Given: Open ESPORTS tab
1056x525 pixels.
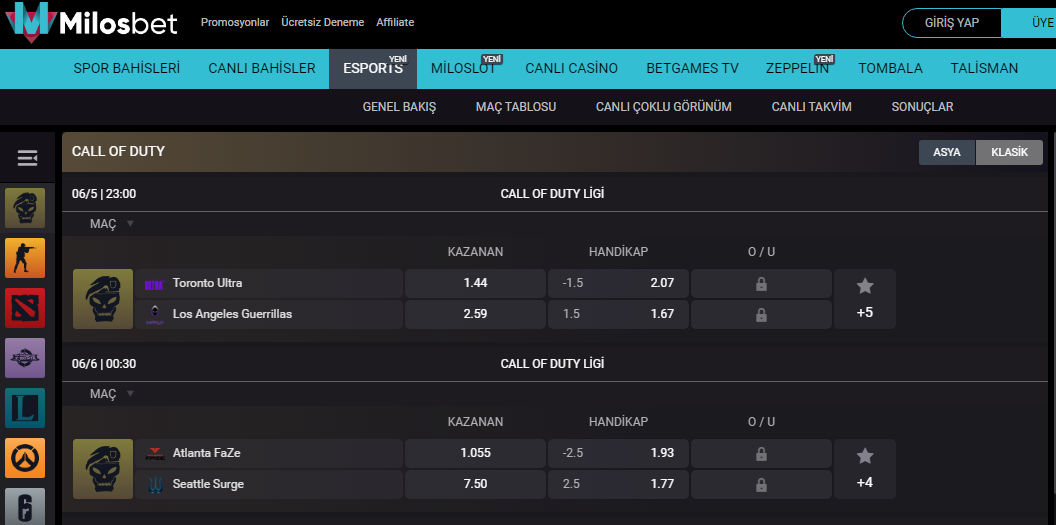Looking at the screenshot, I should 373,68.
